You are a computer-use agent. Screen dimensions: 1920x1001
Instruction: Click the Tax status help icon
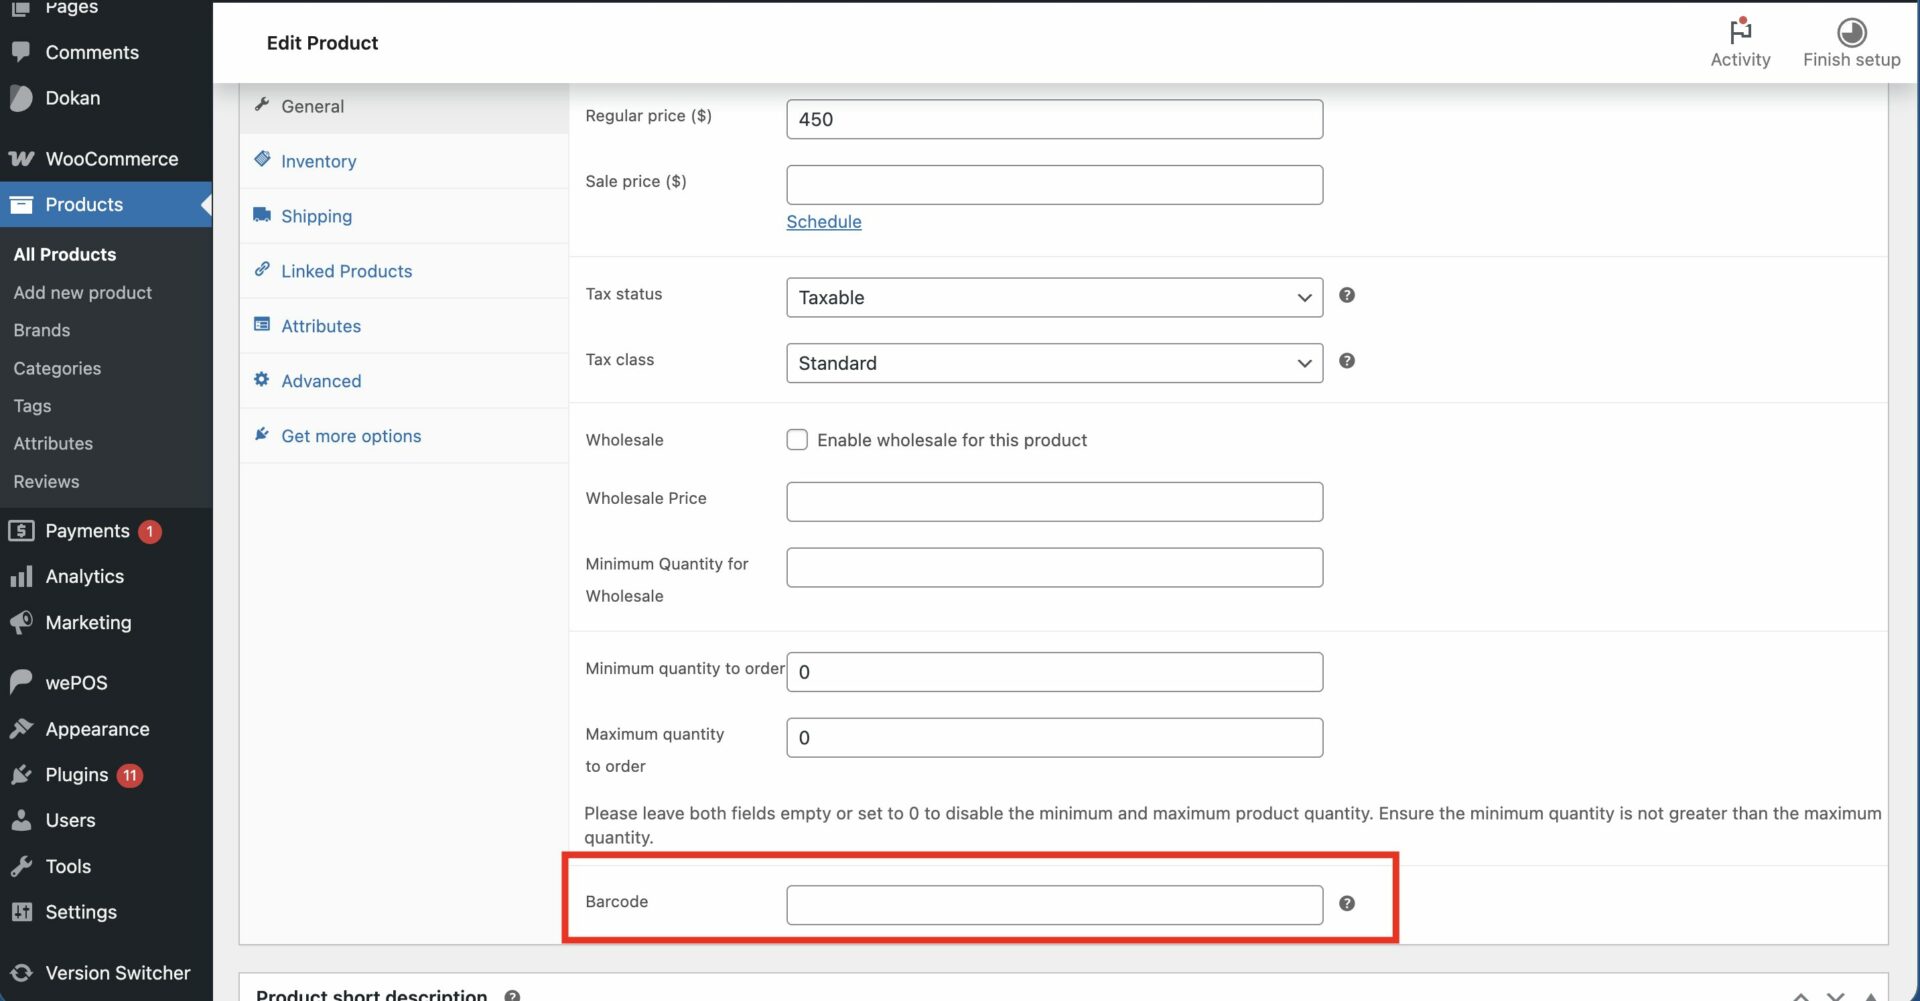point(1347,295)
